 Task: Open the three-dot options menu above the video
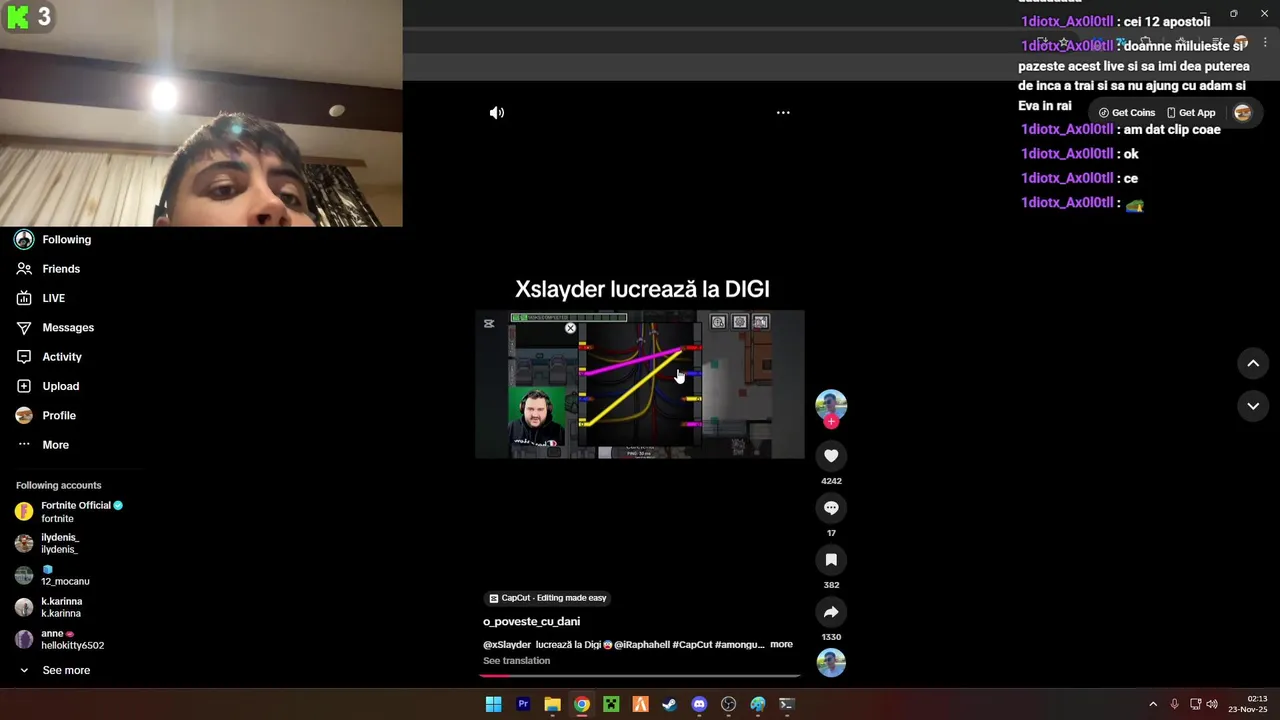click(x=783, y=113)
